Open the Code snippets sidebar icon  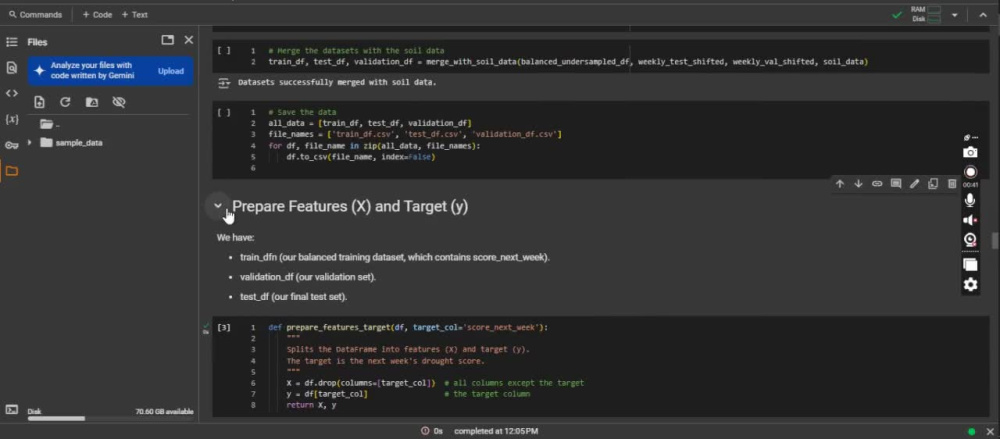(x=11, y=93)
